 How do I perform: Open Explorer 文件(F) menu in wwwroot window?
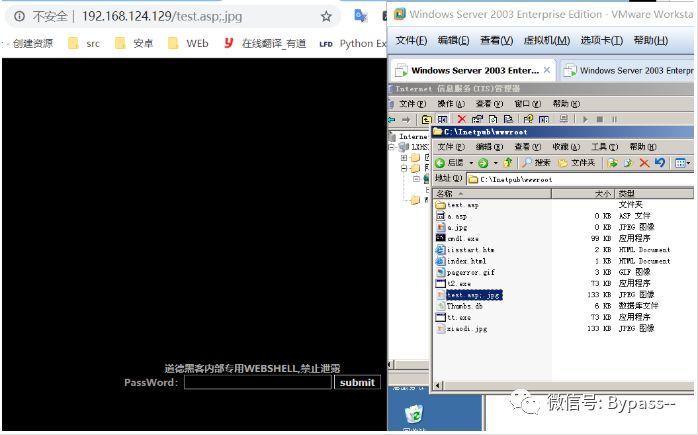(450, 147)
